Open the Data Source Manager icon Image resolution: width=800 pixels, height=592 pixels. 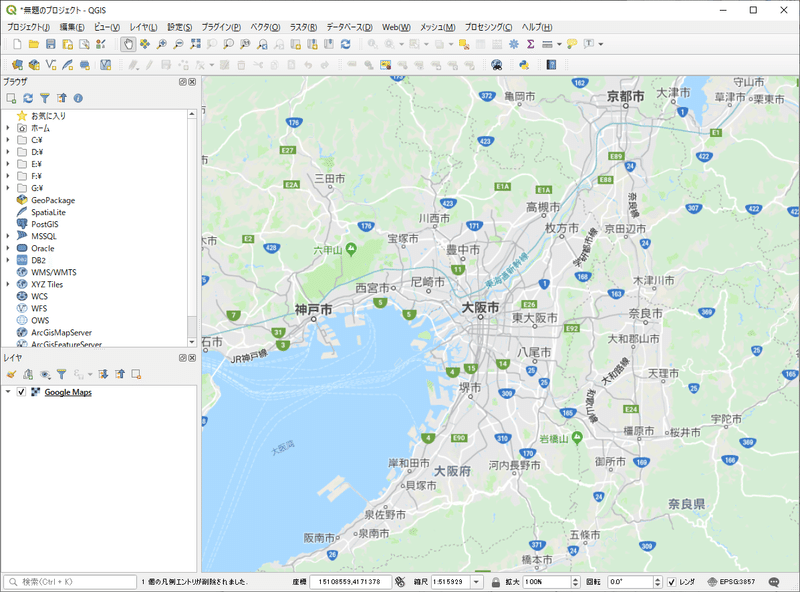coord(17,65)
